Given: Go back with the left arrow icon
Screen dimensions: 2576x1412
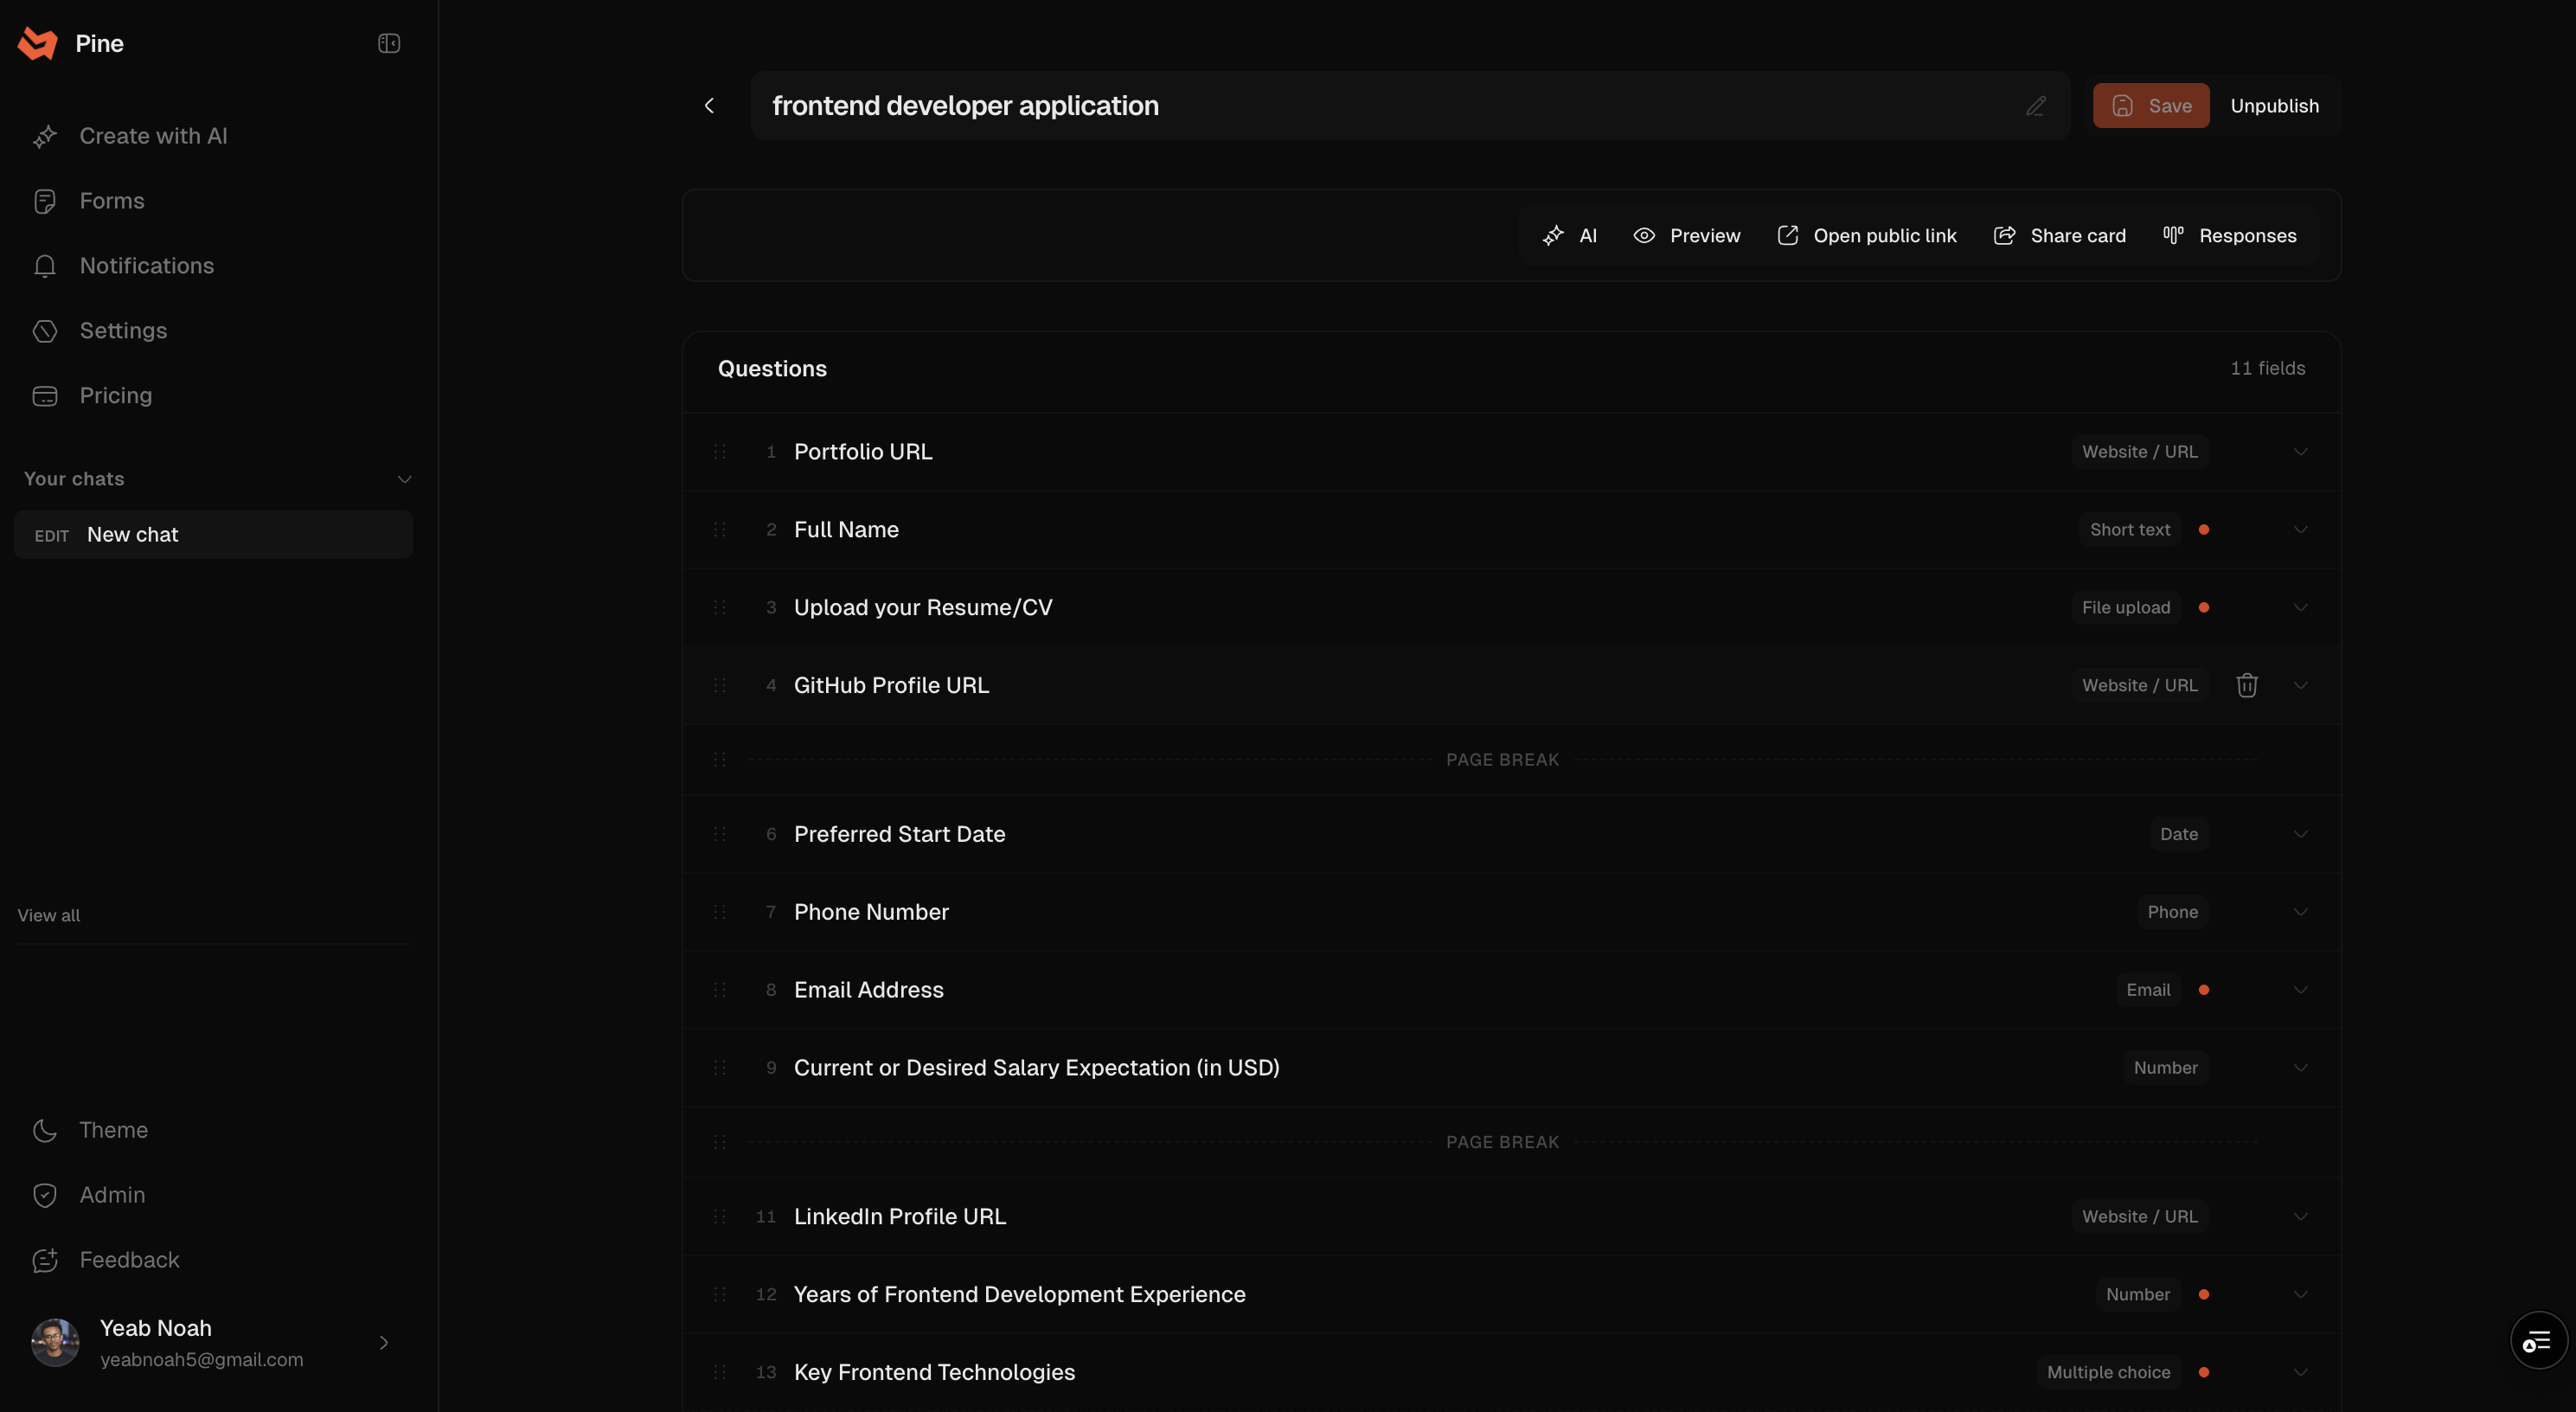Looking at the screenshot, I should pos(709,106).
